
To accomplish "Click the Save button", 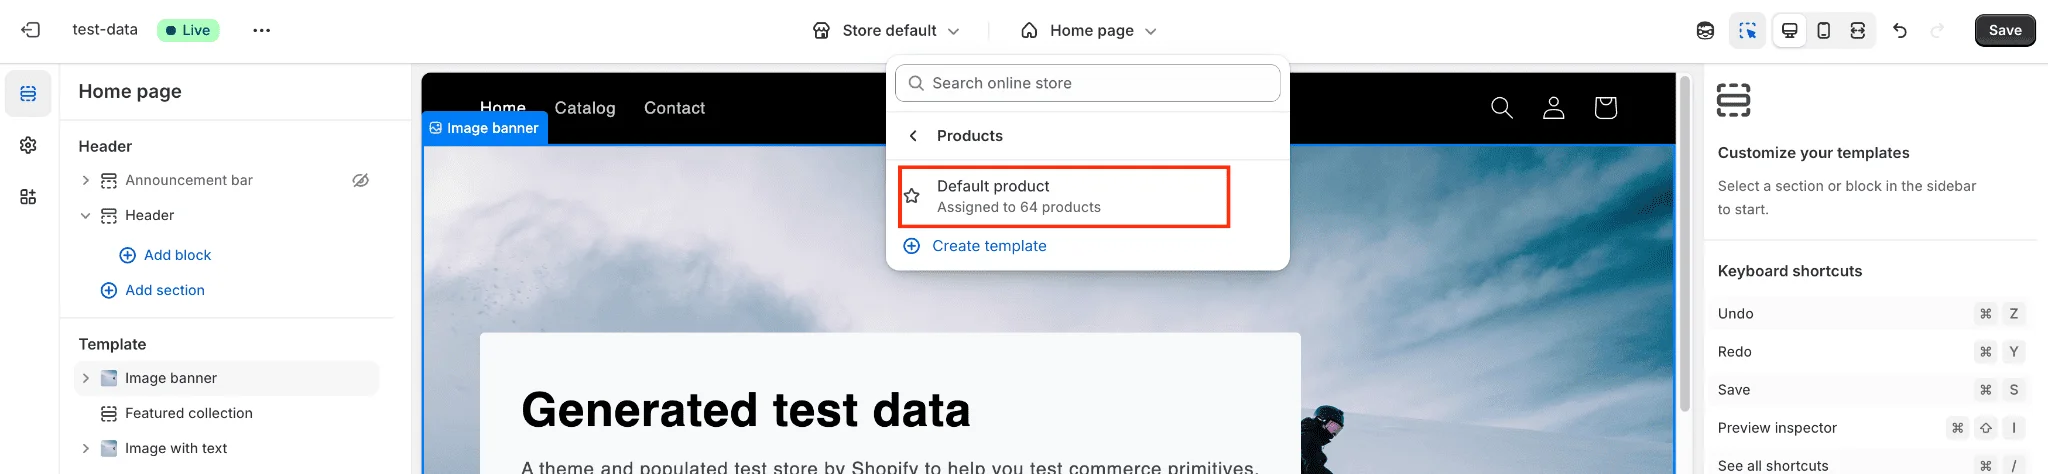I will (2004, 30).
